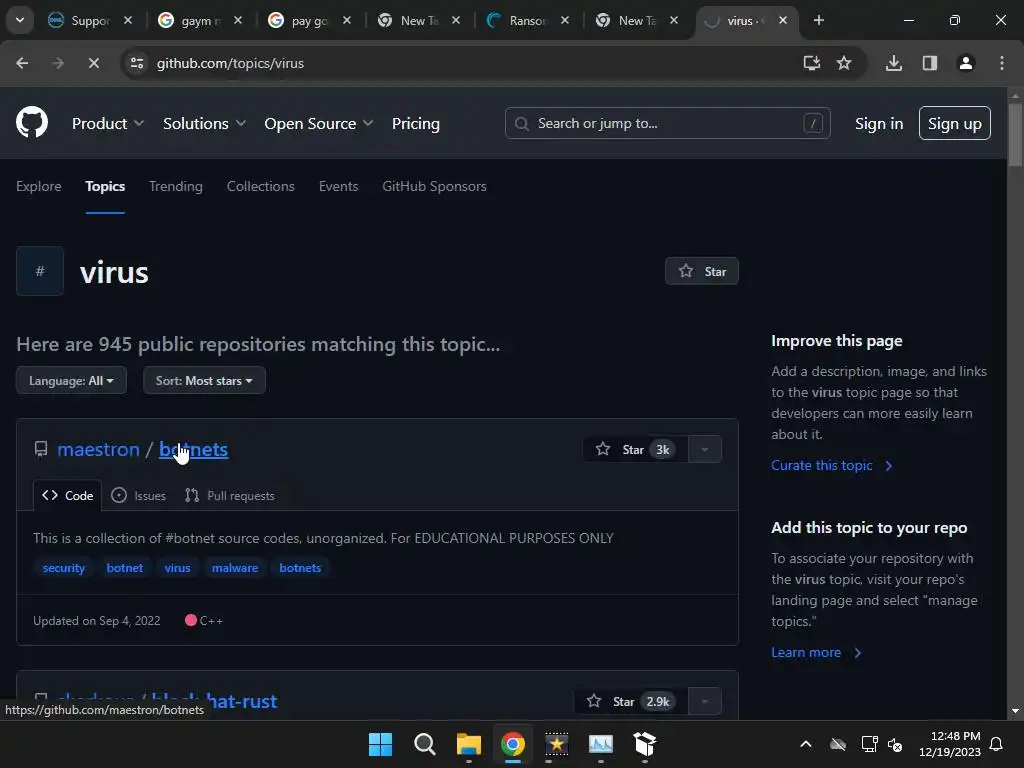
Task: Click the botnets topic tag
Action: [x=300, y=568]
